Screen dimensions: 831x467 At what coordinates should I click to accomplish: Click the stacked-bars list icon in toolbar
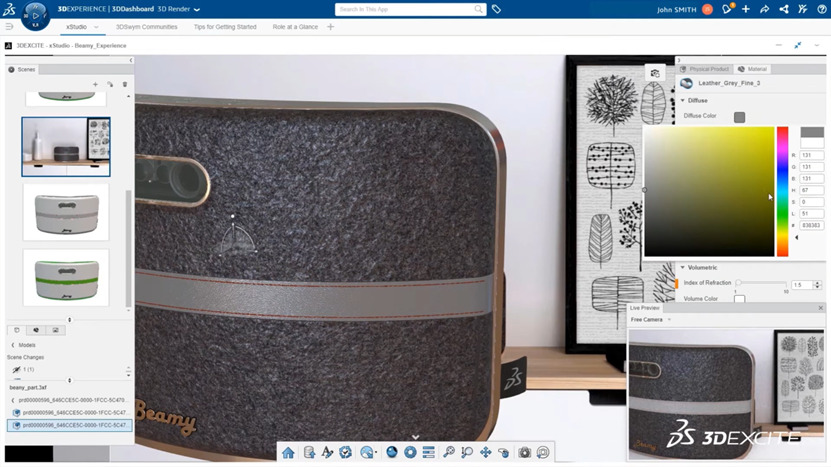[x=428, y=452]
